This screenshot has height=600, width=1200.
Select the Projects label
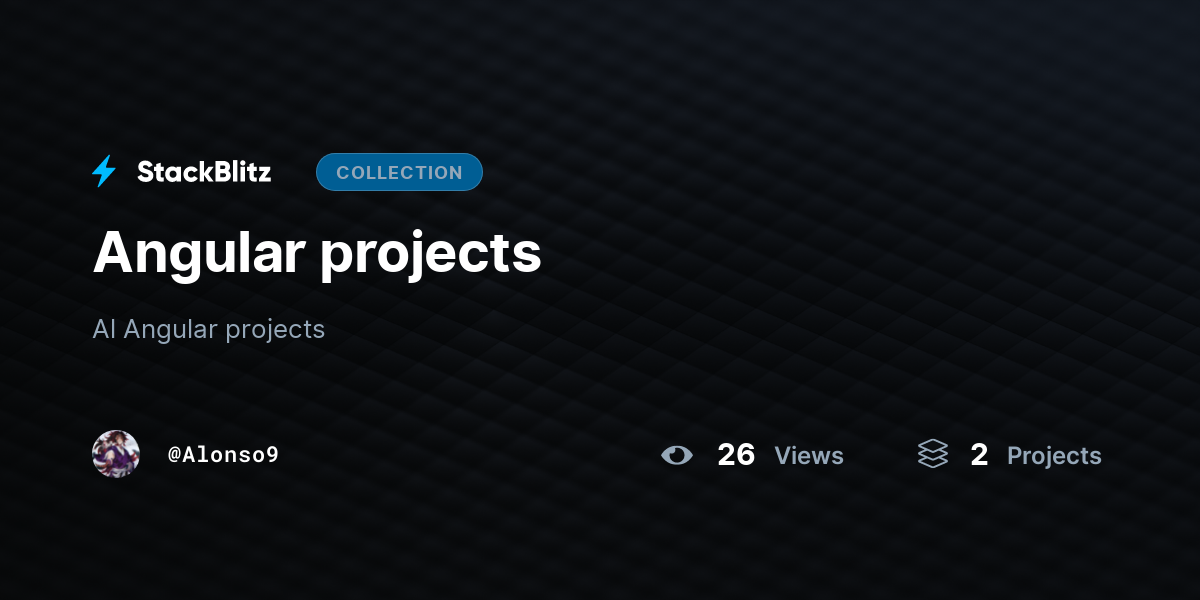pyautogui.click(x=1054, y=456)
